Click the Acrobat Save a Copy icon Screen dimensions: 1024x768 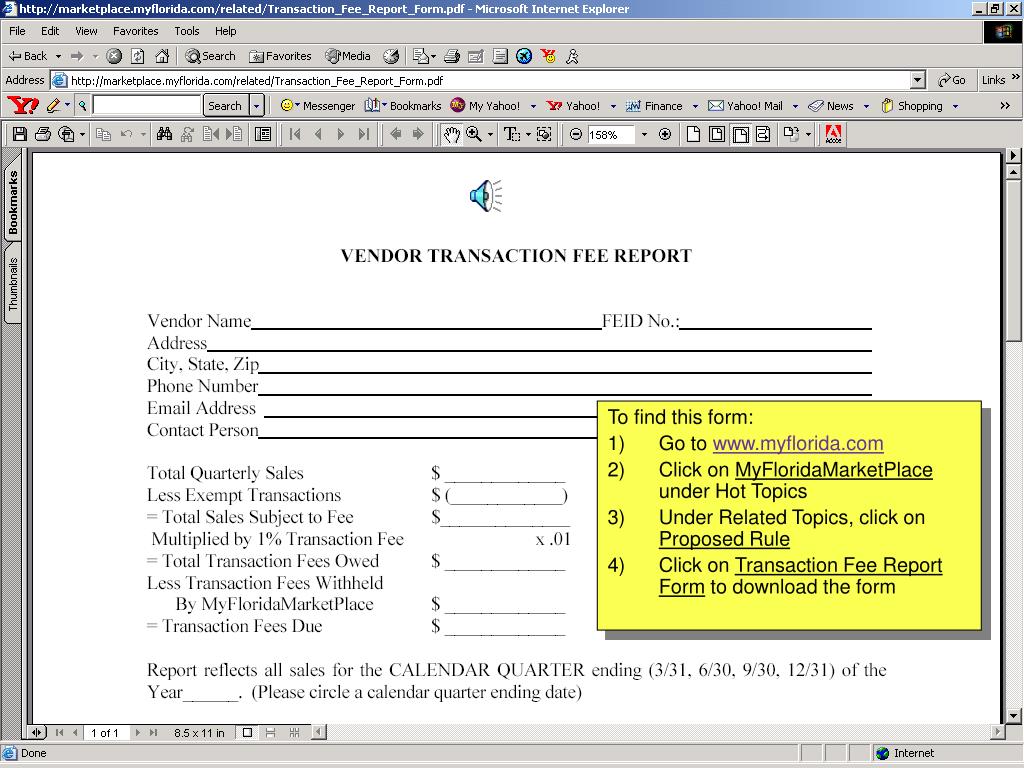pos(20,135)
